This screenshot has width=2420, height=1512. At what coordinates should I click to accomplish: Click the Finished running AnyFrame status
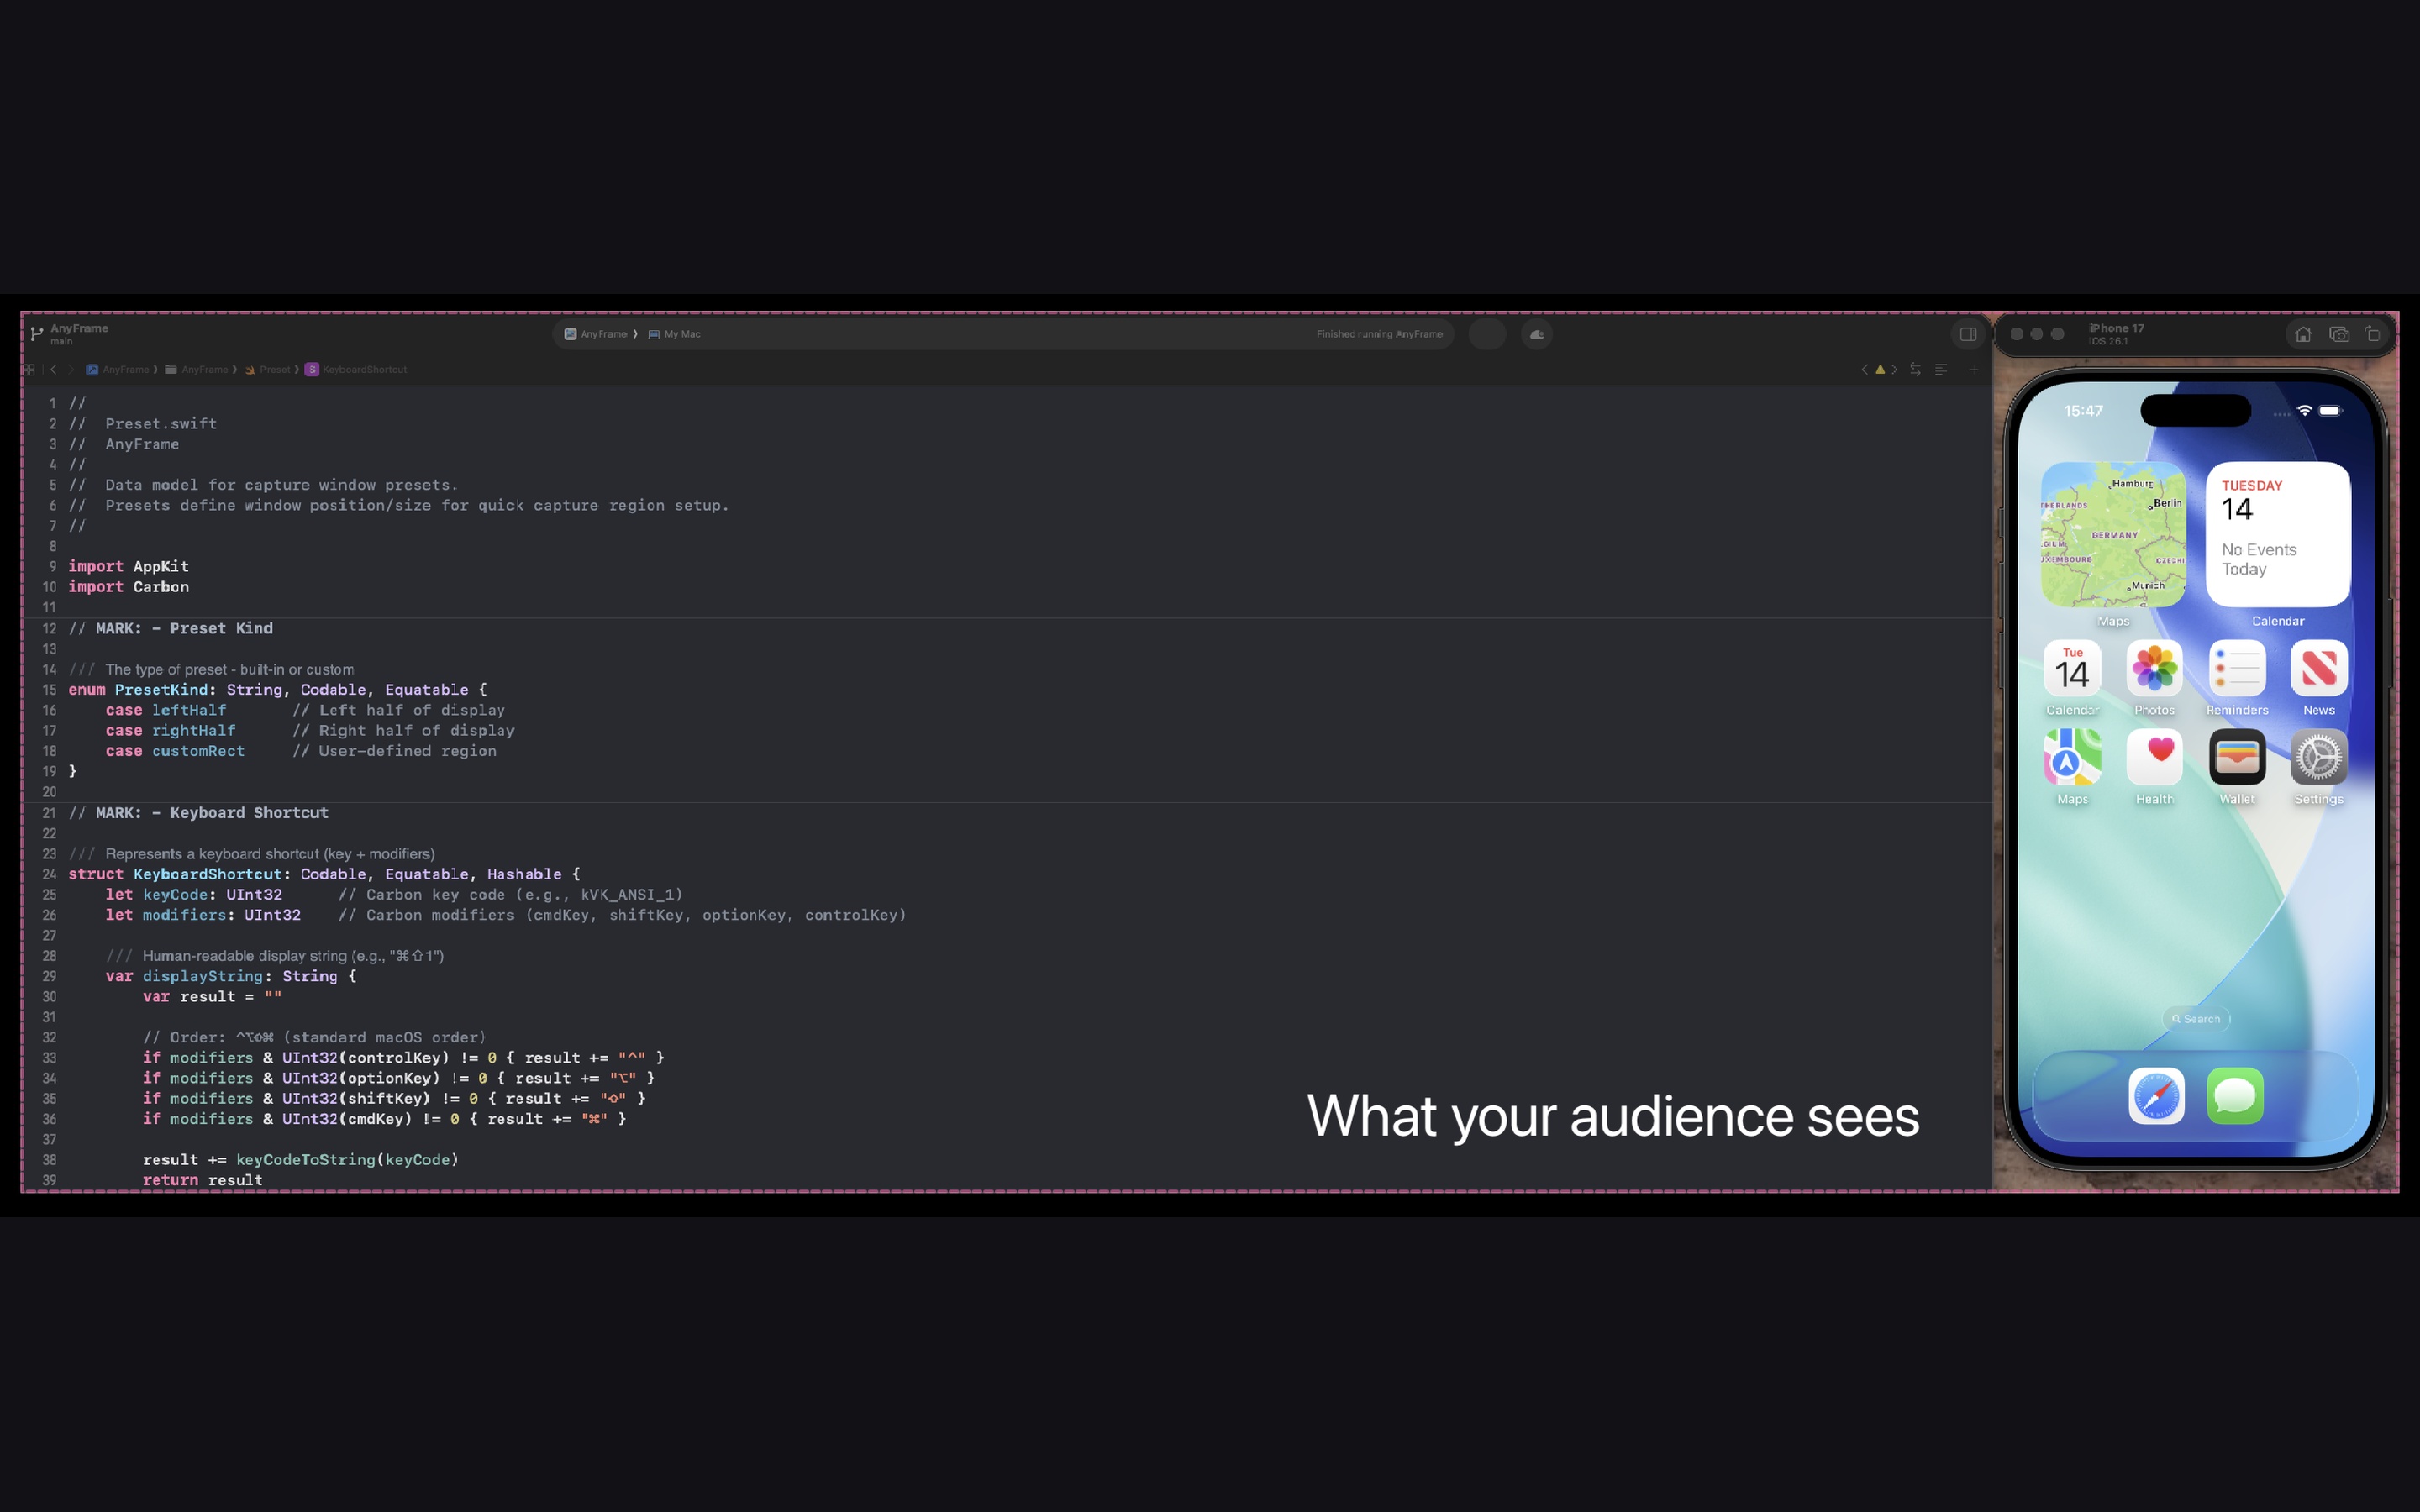[1379, 334]
